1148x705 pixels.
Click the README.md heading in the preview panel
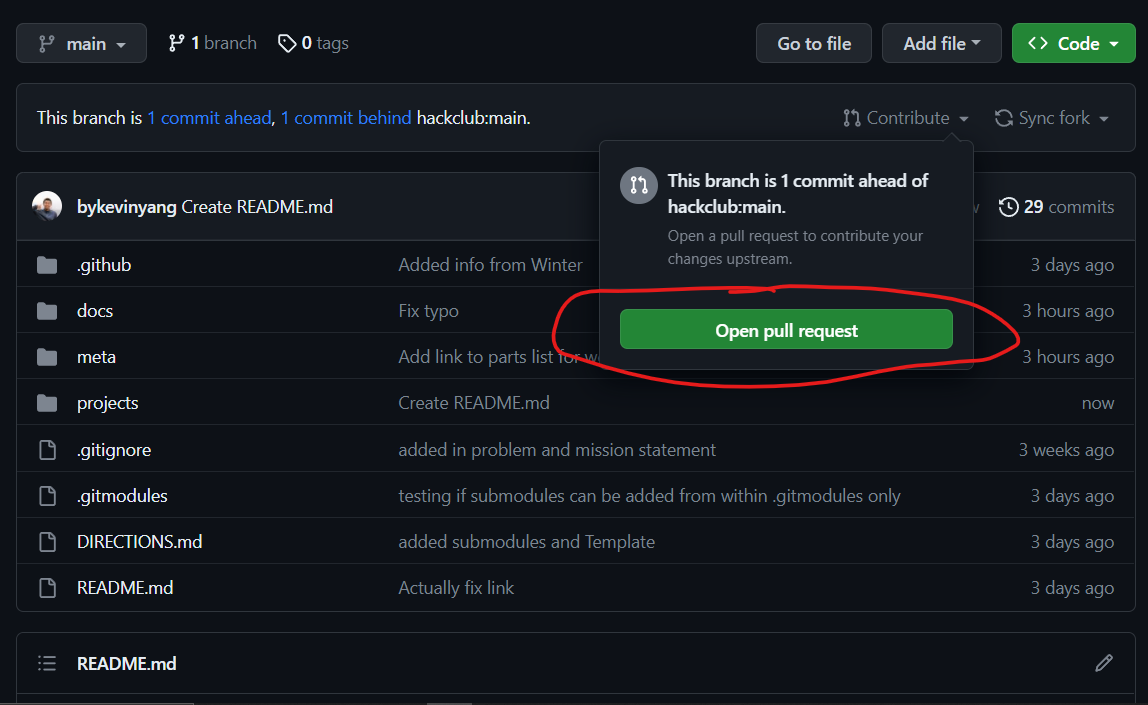click(127, 663)
